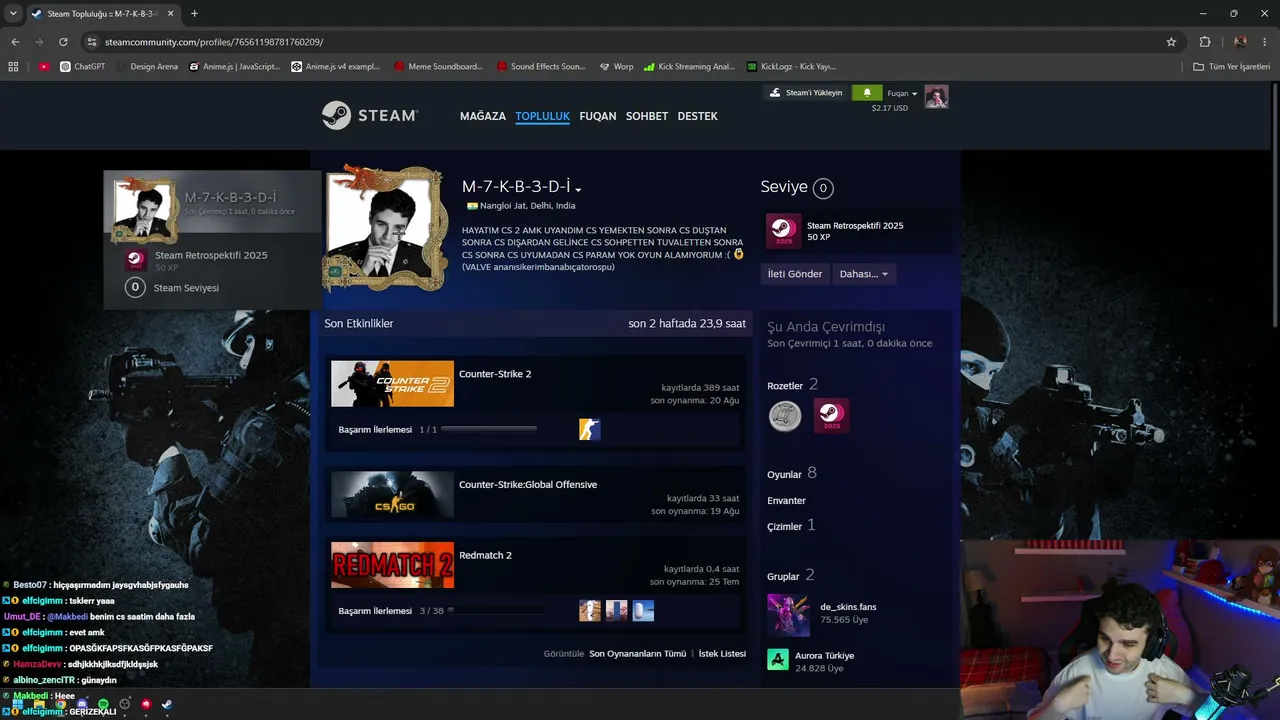Viewport: 1280px width, 720px height.
Task: Open Spotify from the taskbar
Action: 103,705
